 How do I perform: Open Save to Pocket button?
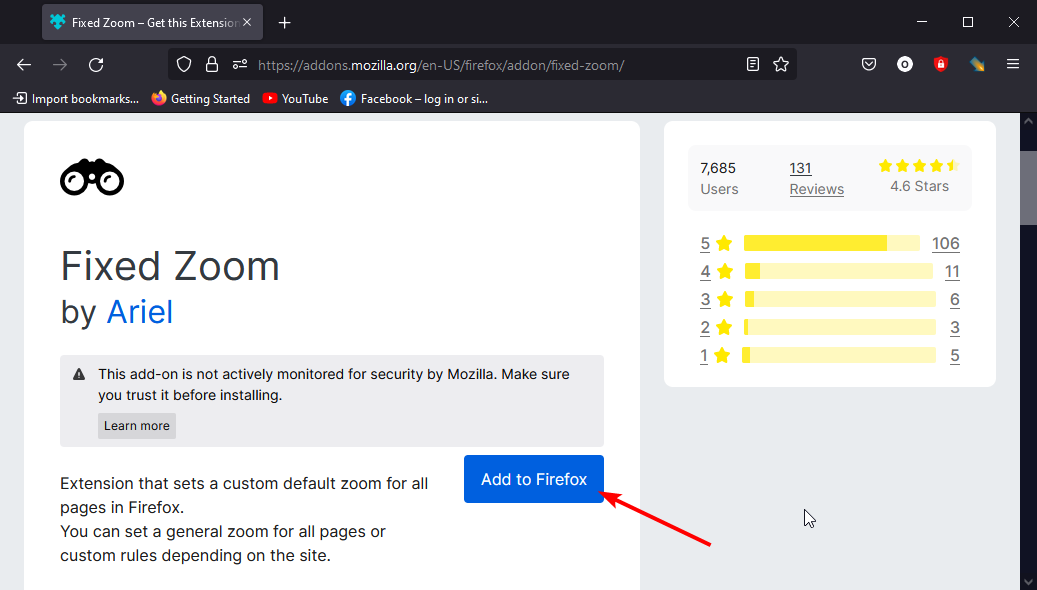click(x=869, y=64)
